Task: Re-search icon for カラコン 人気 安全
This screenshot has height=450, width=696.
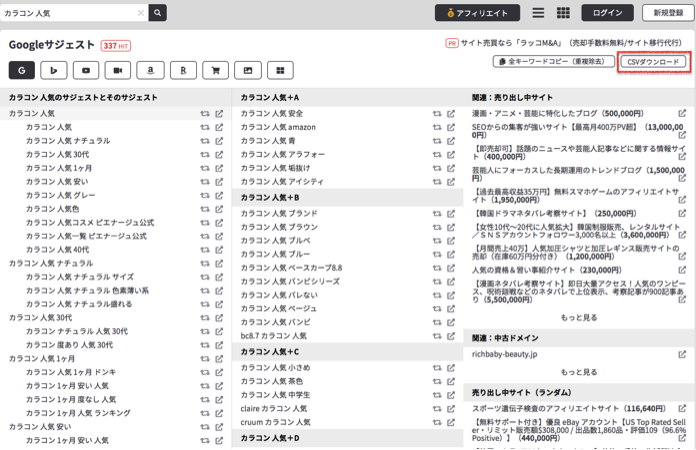Action: [437, 114]
